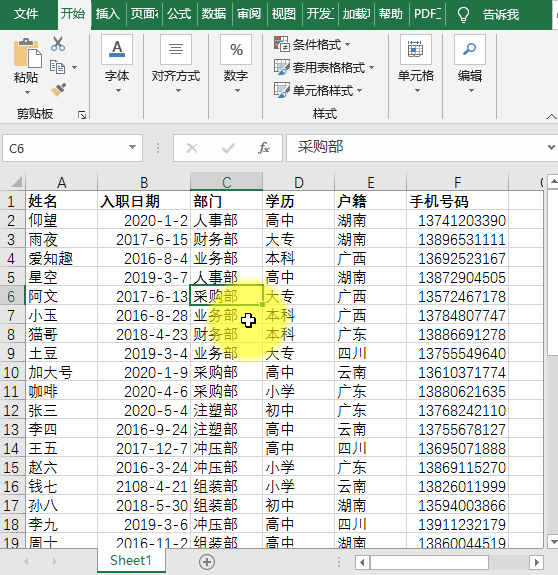Click the Editing (编辑) magnifier icon
The height and width of the screenshot is (575, 558).
tap(470, 50)
